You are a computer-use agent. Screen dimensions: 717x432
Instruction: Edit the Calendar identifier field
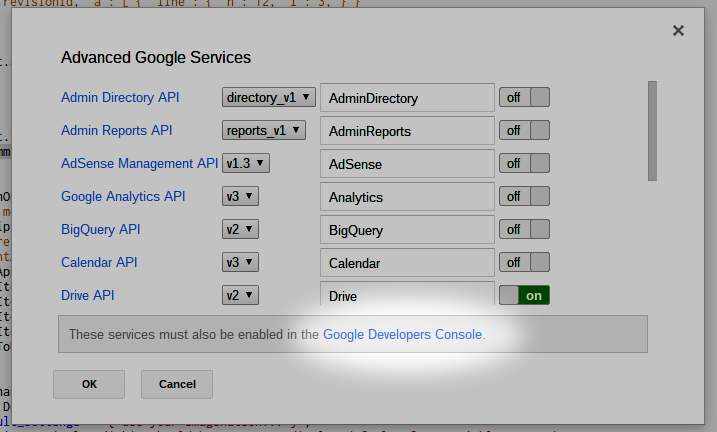[x=407, y=263]
